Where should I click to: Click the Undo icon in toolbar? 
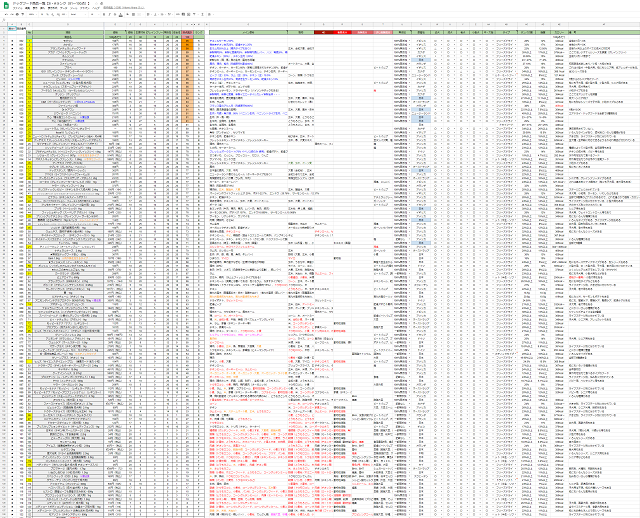6,14
